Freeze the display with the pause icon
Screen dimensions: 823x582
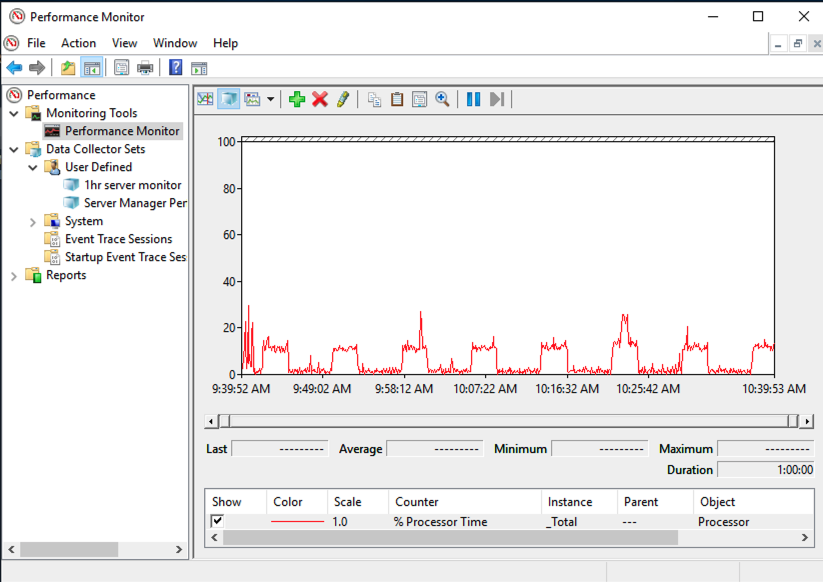[472, 99]
